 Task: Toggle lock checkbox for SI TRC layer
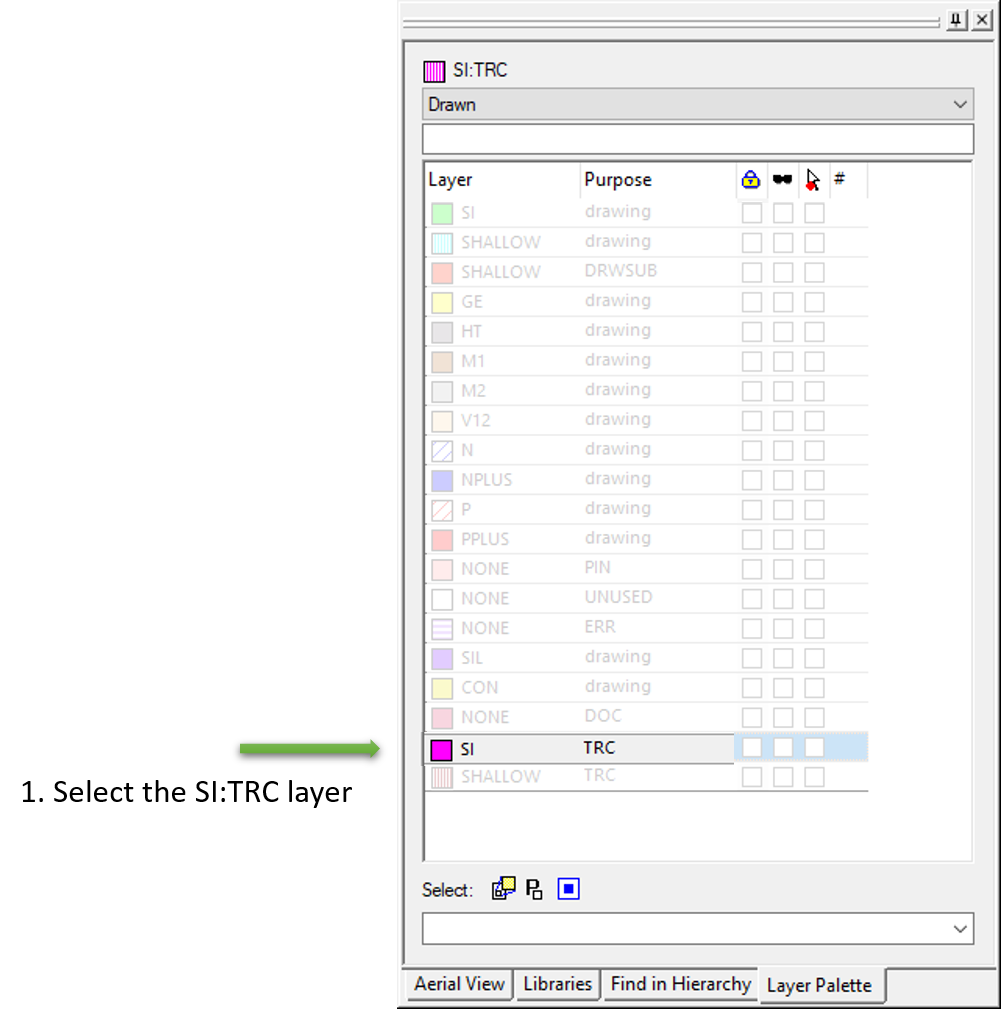[752, 748]
